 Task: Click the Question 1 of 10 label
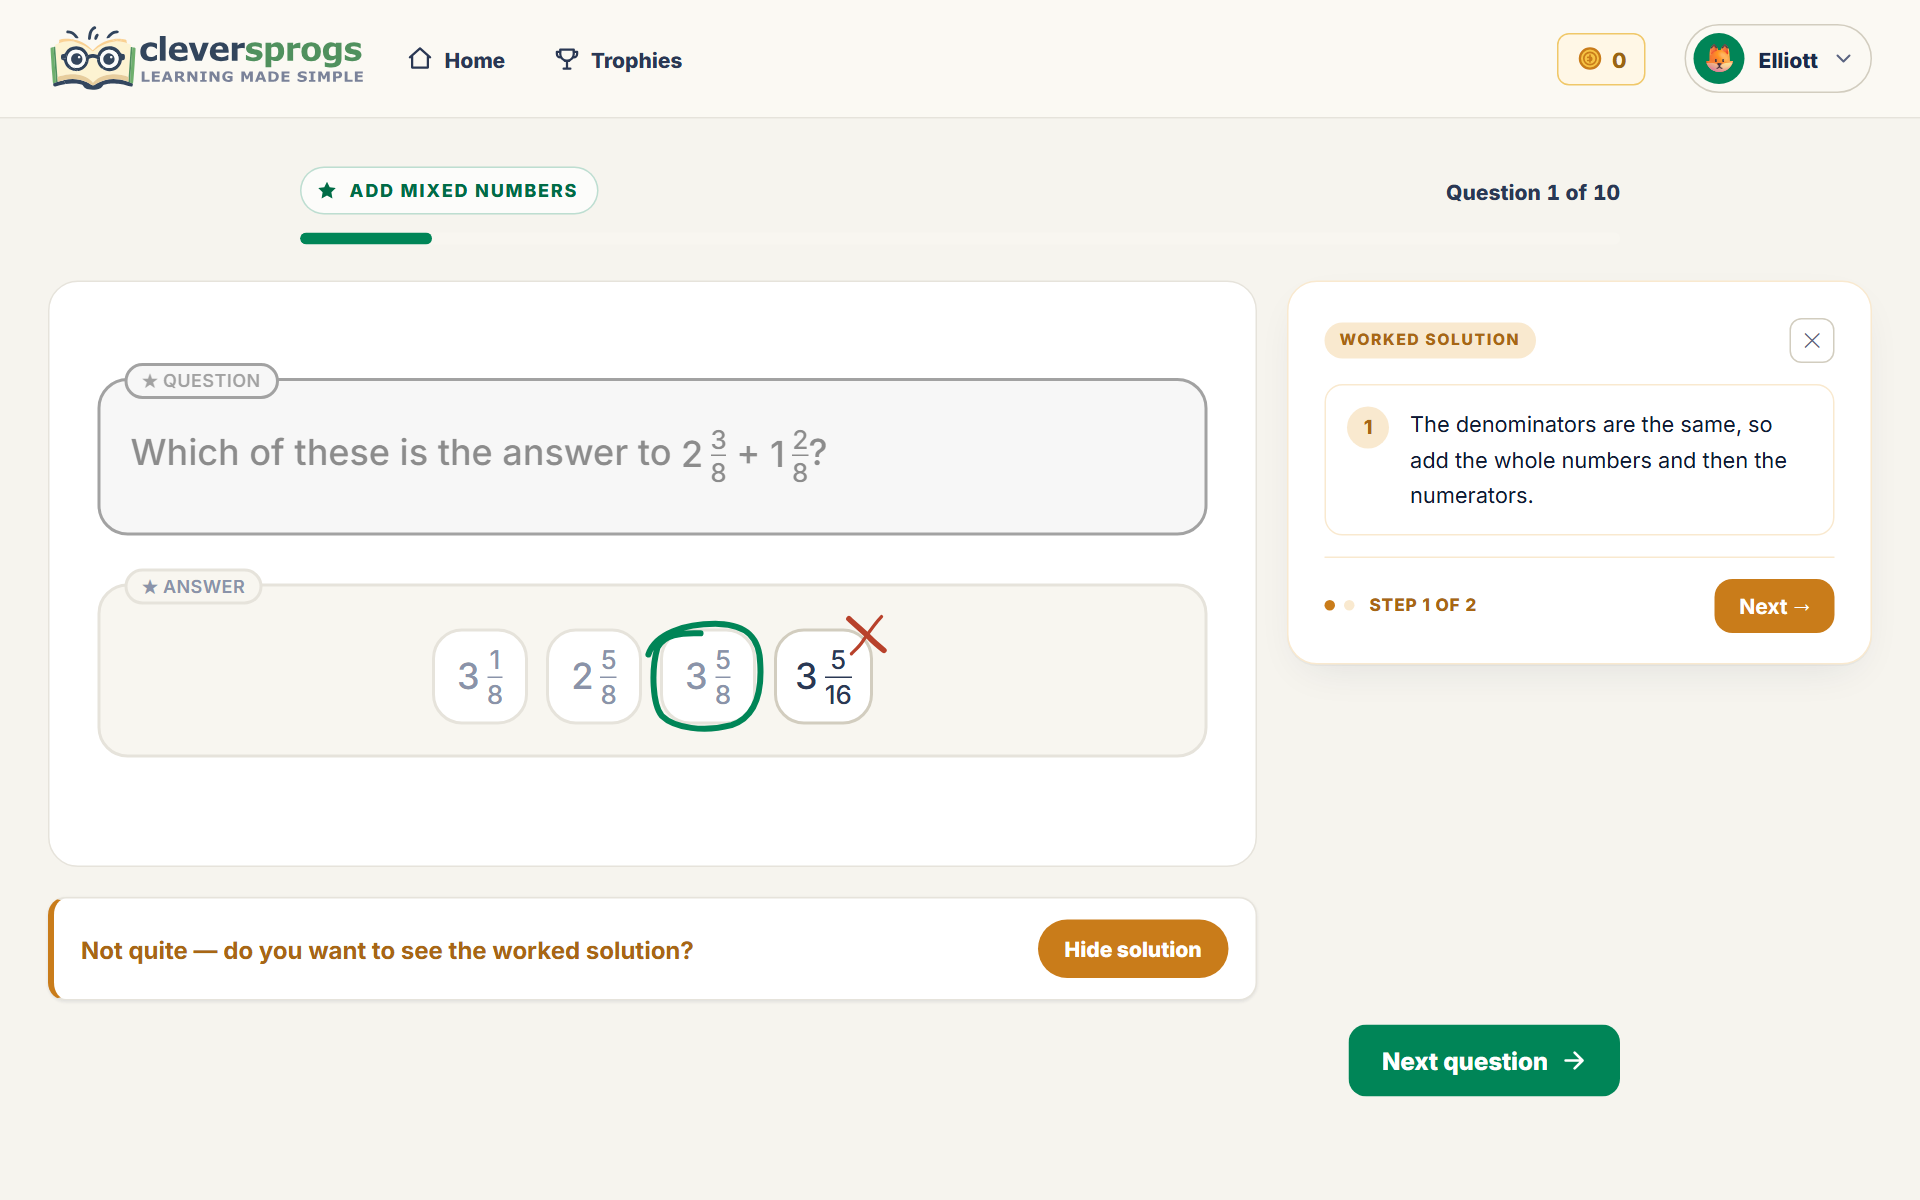tap(1533, 193)
